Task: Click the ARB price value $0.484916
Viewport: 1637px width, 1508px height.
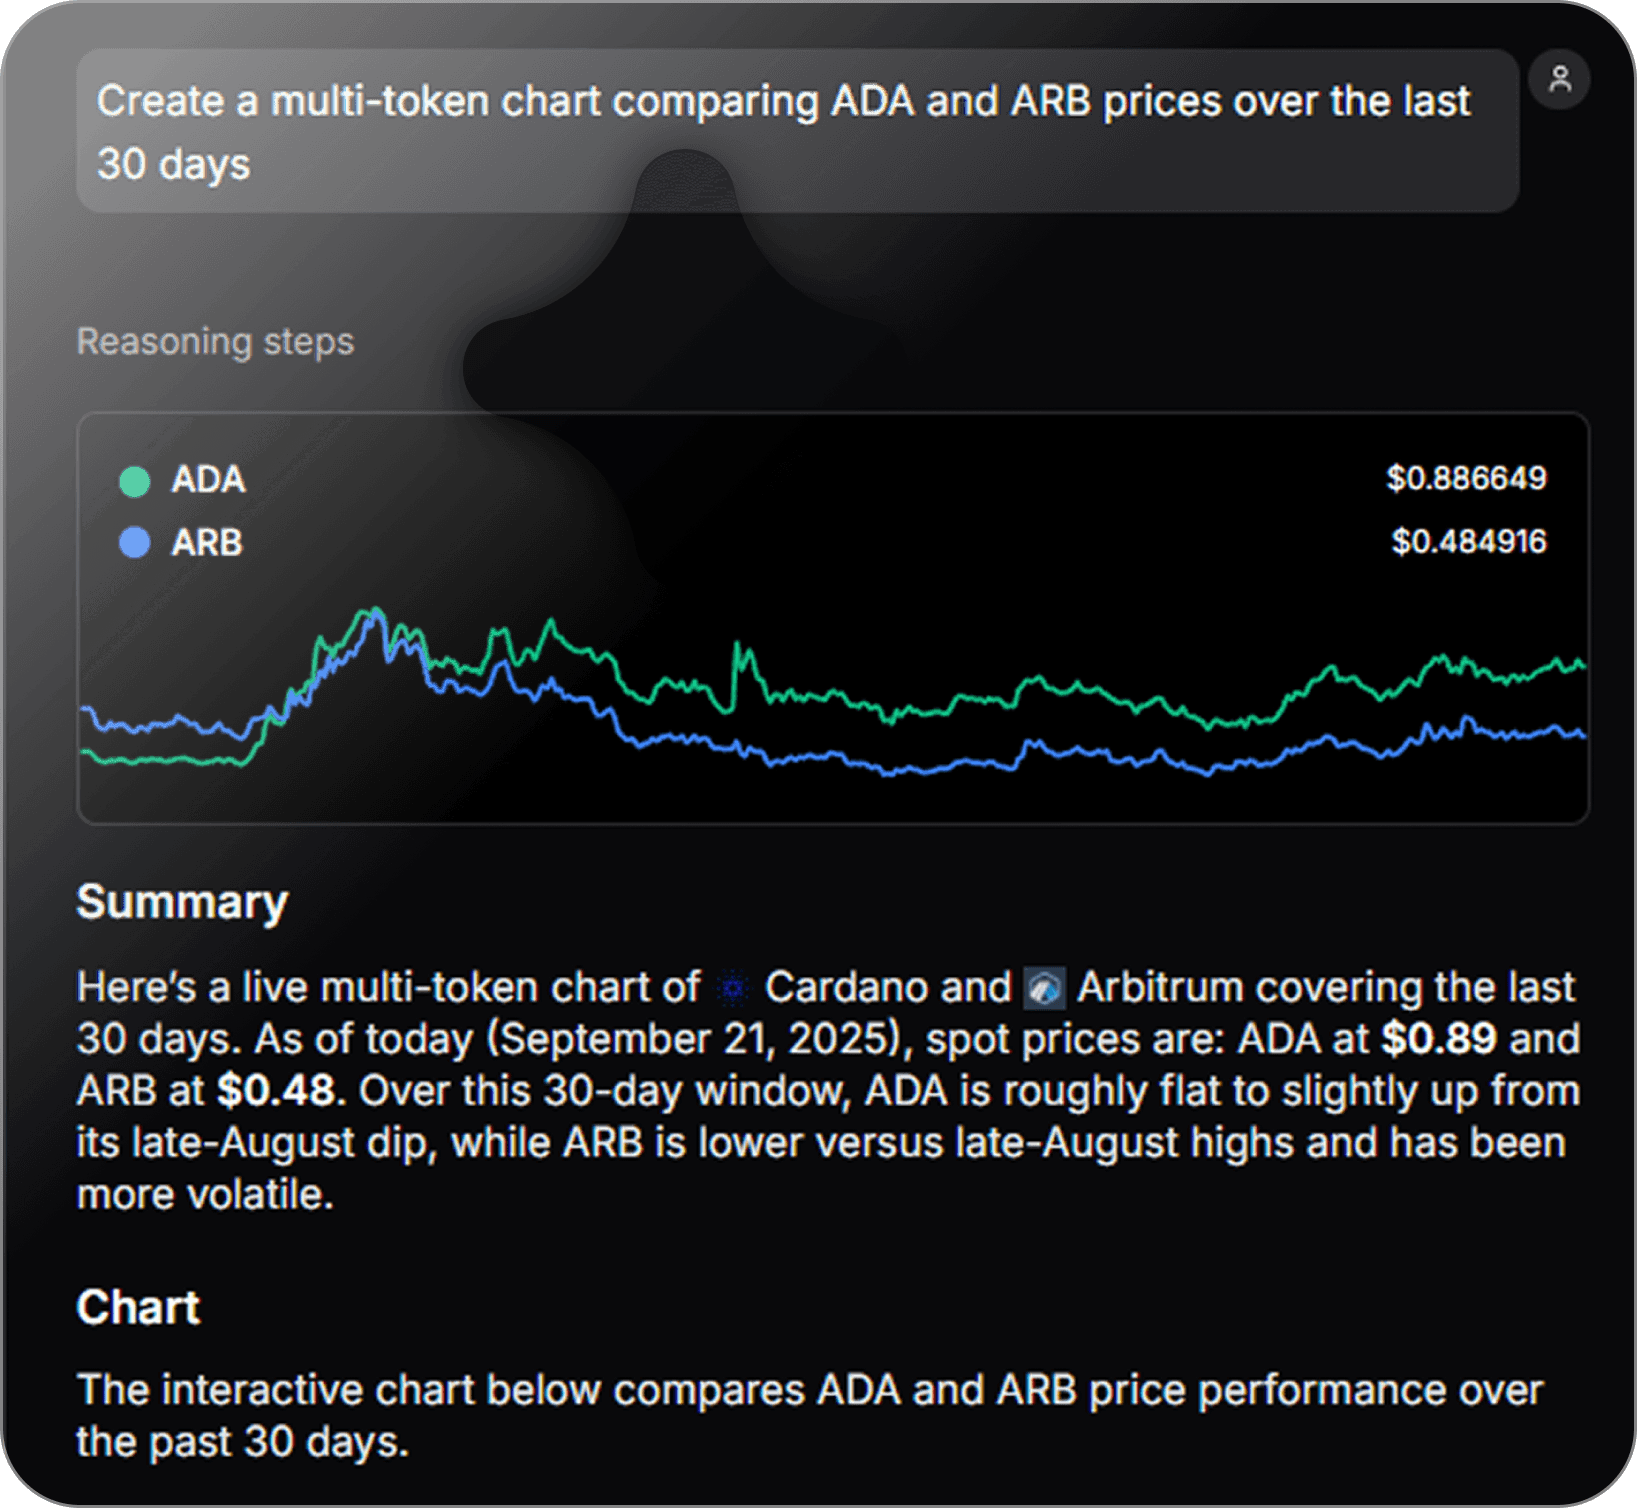Action: click(1469, 541)
